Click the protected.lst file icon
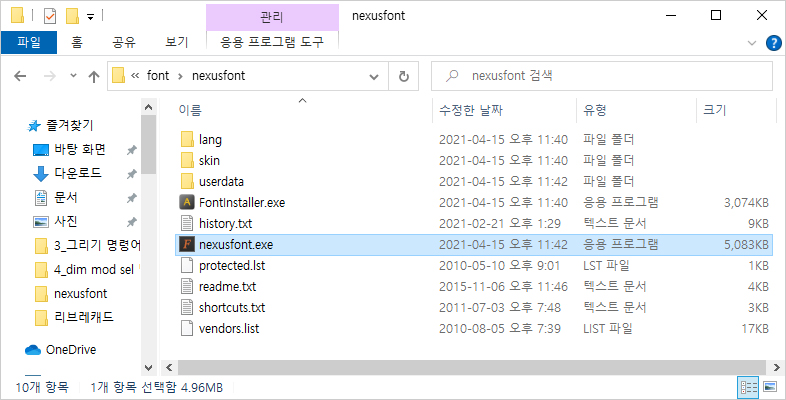Image resolution: width=786 pixels, height=400 pixels. point(186,266)
